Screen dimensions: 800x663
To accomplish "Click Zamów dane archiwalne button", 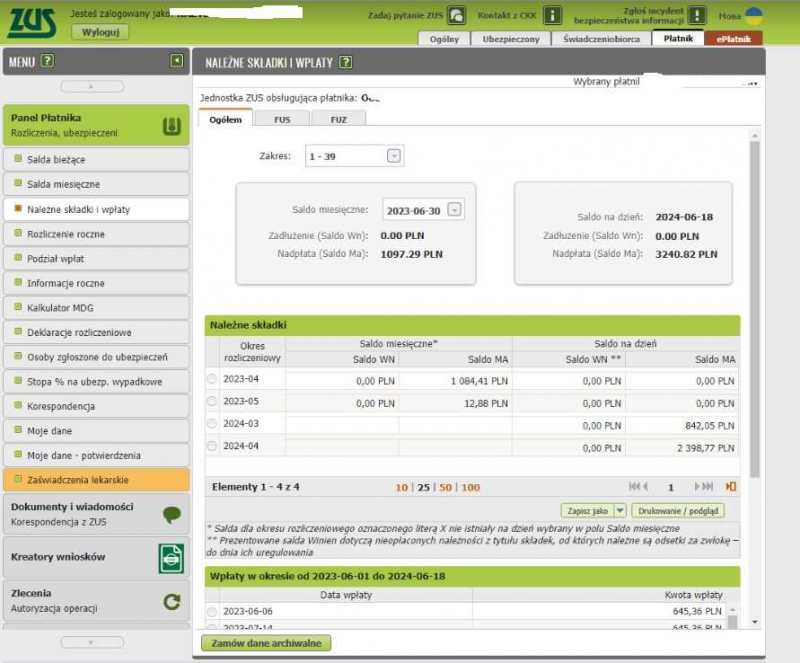I will point(266,643).
